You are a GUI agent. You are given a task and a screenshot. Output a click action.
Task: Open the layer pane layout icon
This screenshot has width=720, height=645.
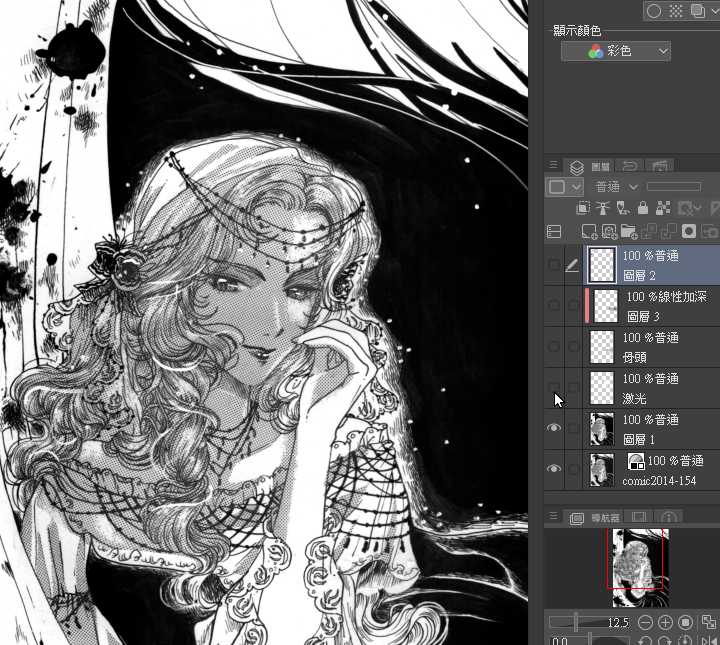pyautogui.click(x=554, y=231)
